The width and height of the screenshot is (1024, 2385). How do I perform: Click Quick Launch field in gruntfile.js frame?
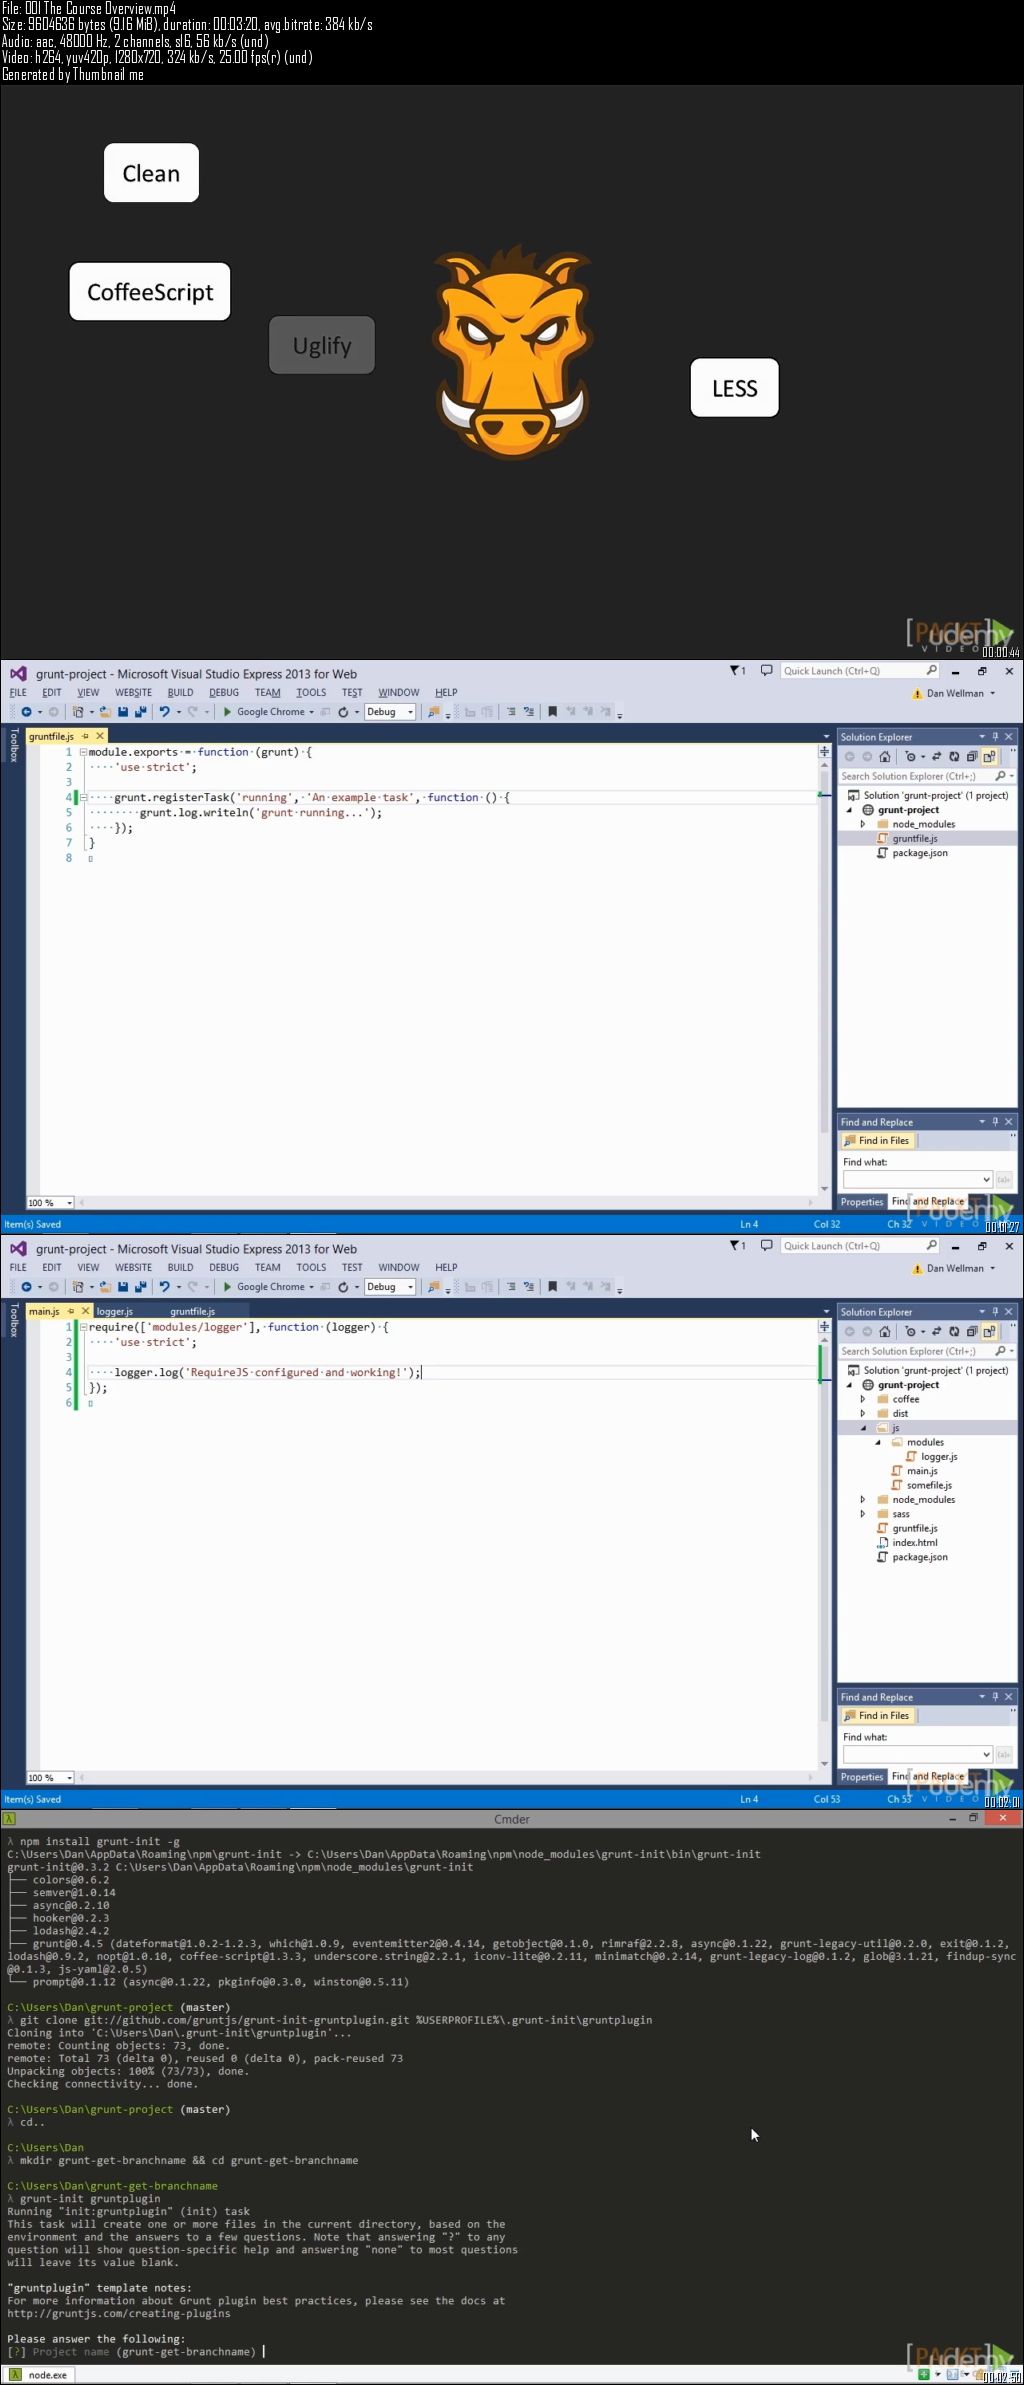pyautogui.click(x=860, y=671)
